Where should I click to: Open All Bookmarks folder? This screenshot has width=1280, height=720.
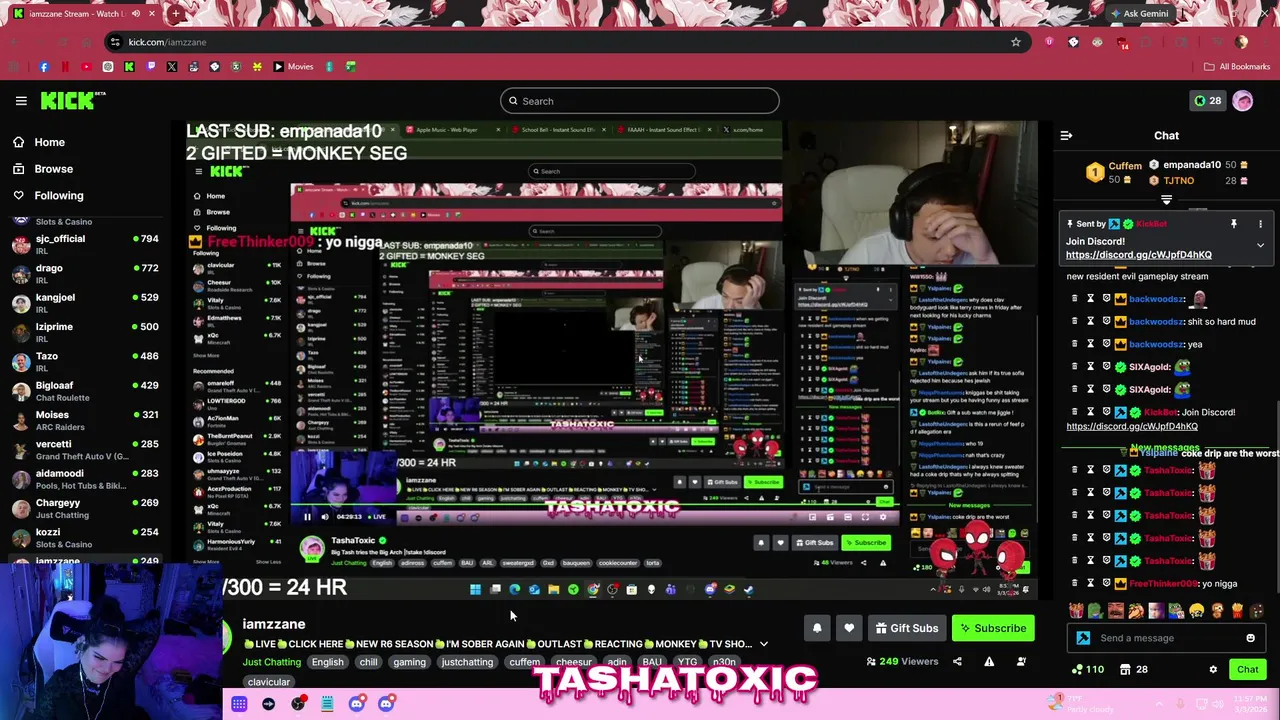coord(1237,67)
